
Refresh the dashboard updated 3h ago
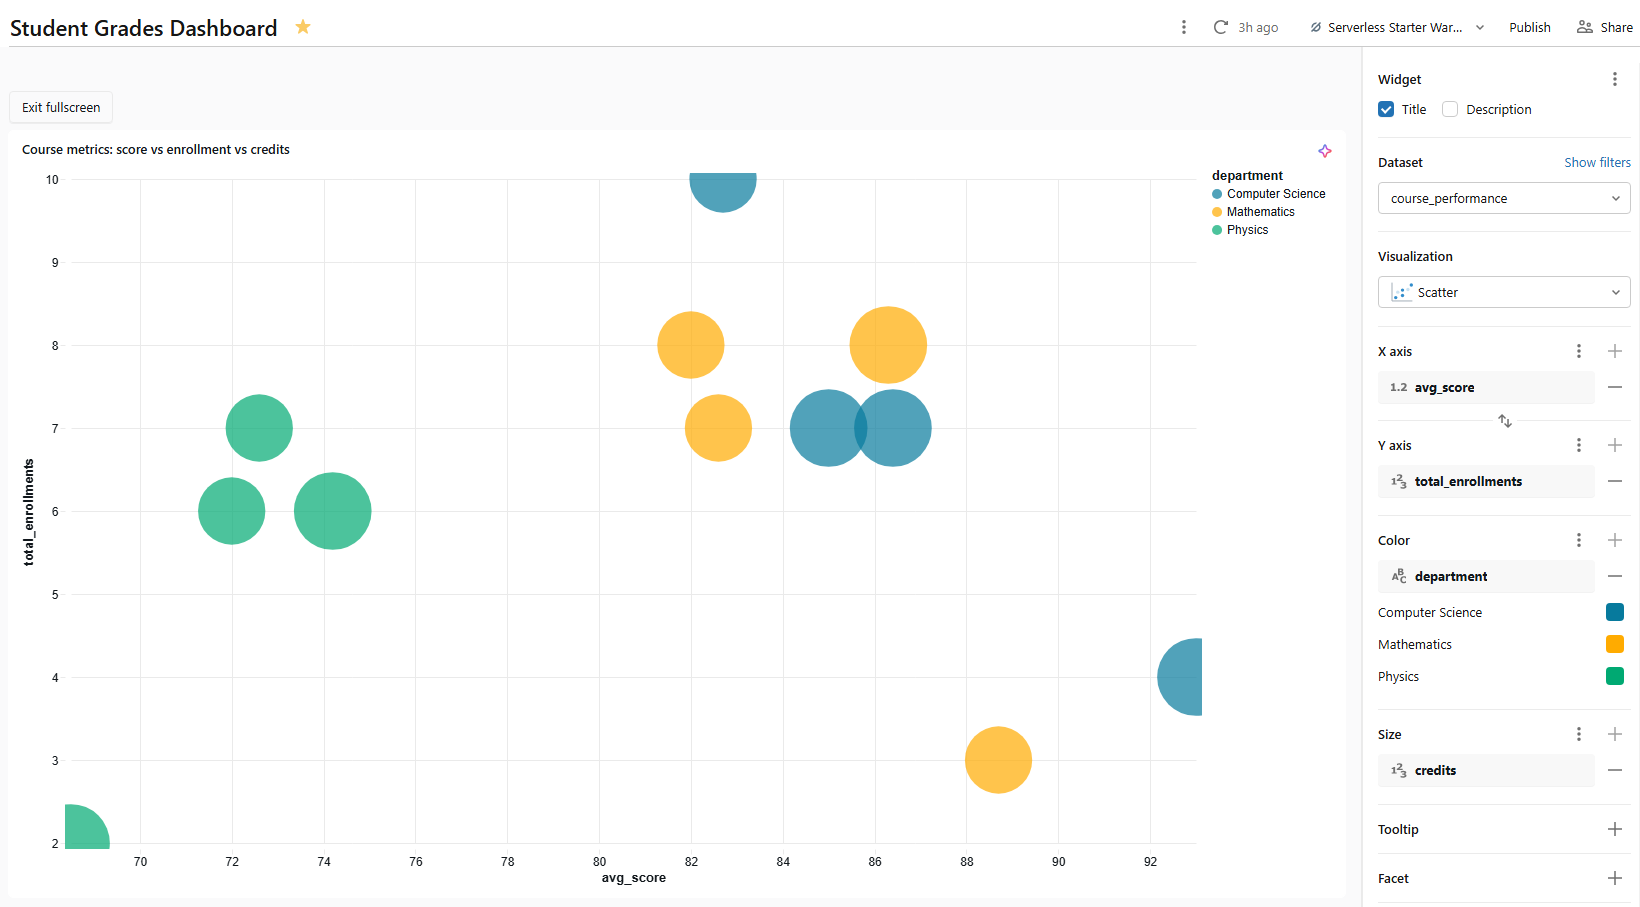(1220, 27)
